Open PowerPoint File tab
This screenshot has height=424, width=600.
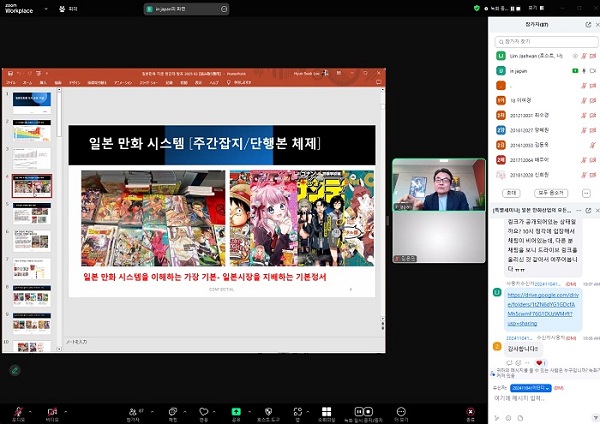click(11, 82)
